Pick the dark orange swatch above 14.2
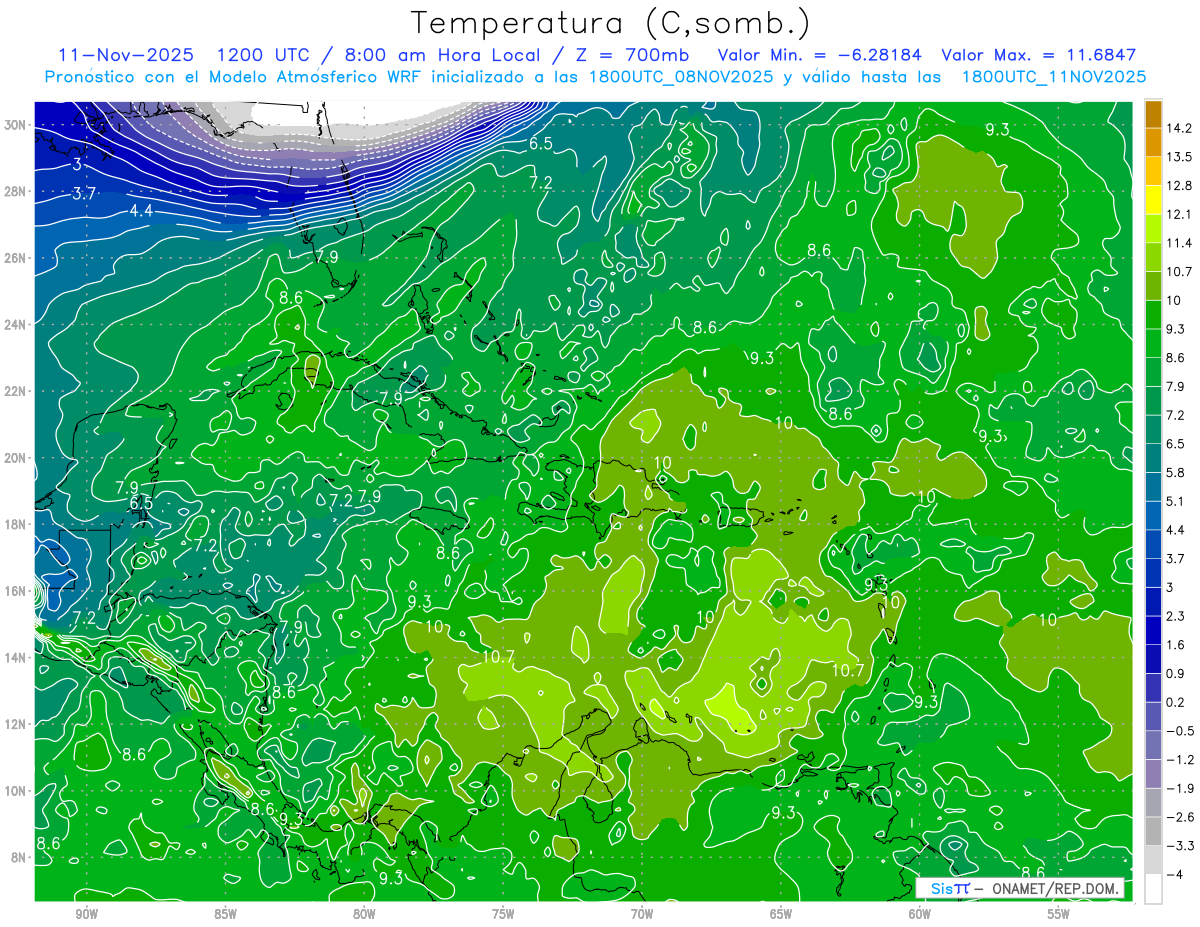 [x=1152, y=114]
